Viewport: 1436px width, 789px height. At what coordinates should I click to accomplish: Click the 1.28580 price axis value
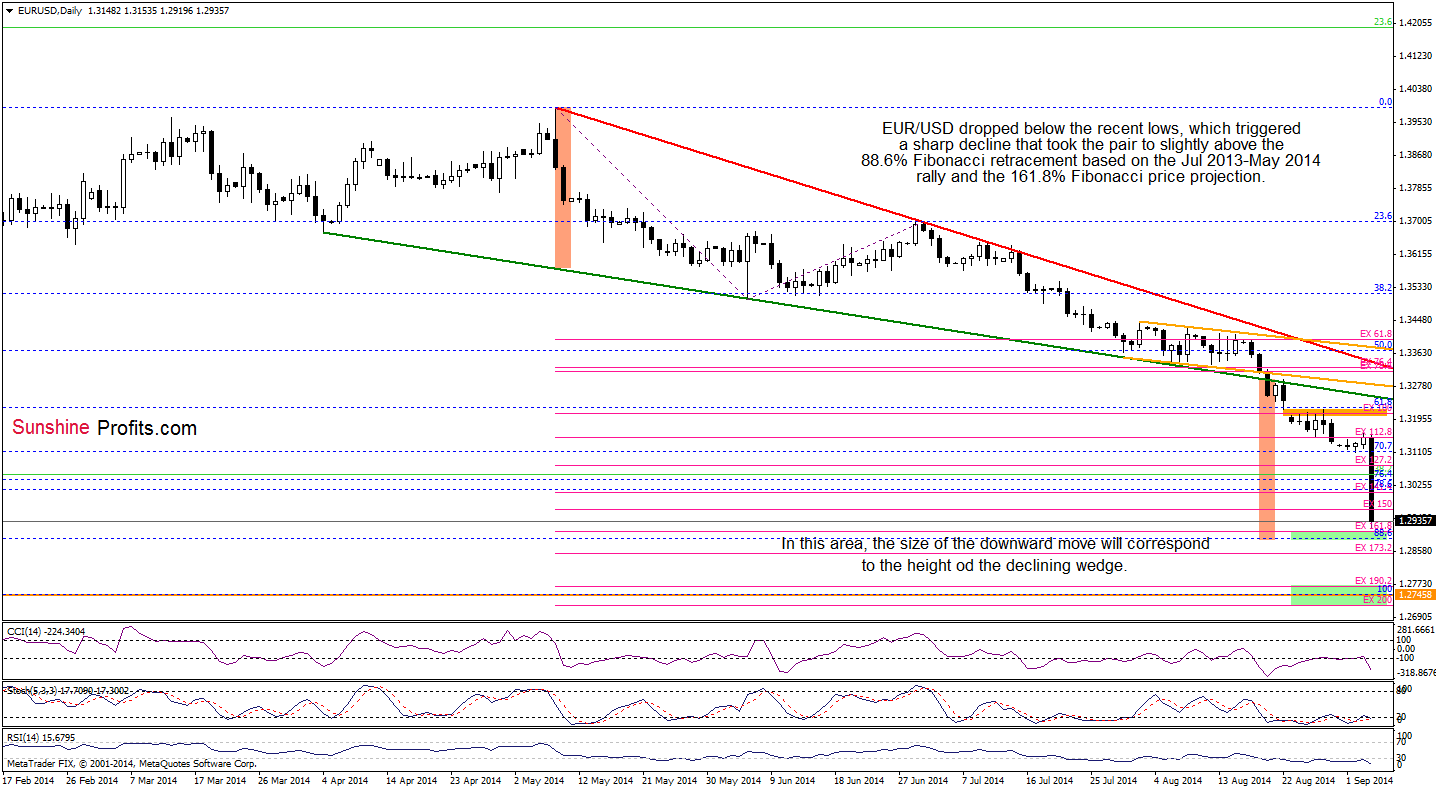pos(1416,551)
